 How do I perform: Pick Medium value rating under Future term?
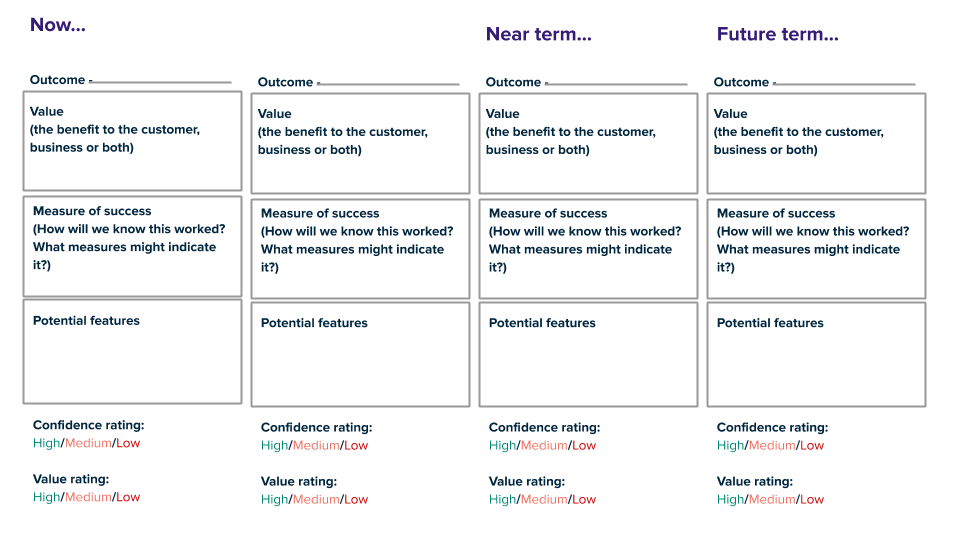click(773, 499)
